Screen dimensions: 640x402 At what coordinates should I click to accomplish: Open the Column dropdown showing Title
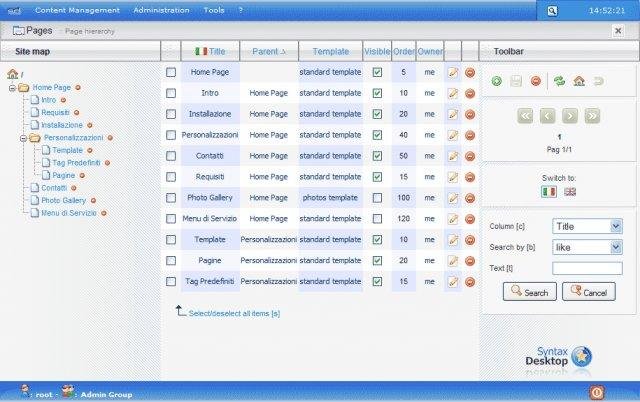click(587, 226)
